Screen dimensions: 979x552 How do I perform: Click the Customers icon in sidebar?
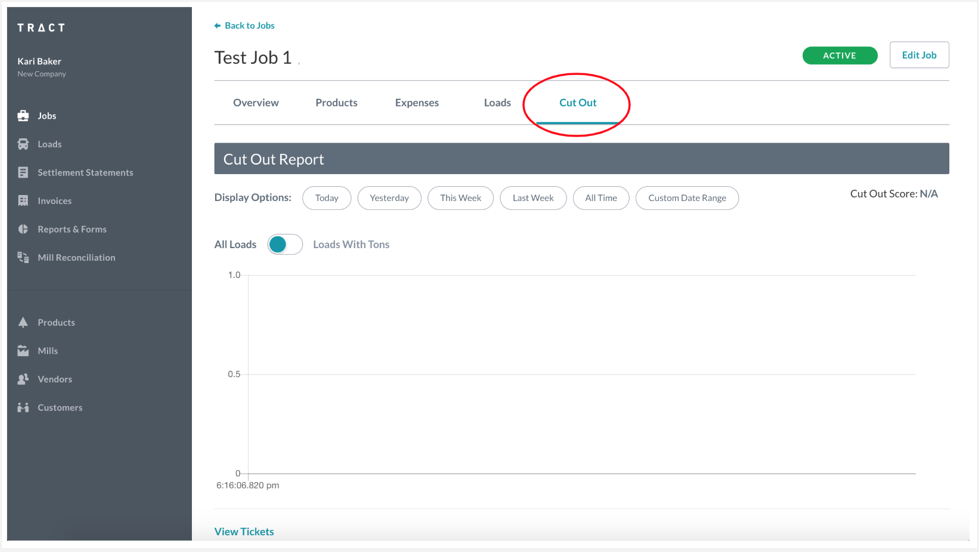(23, 408)
